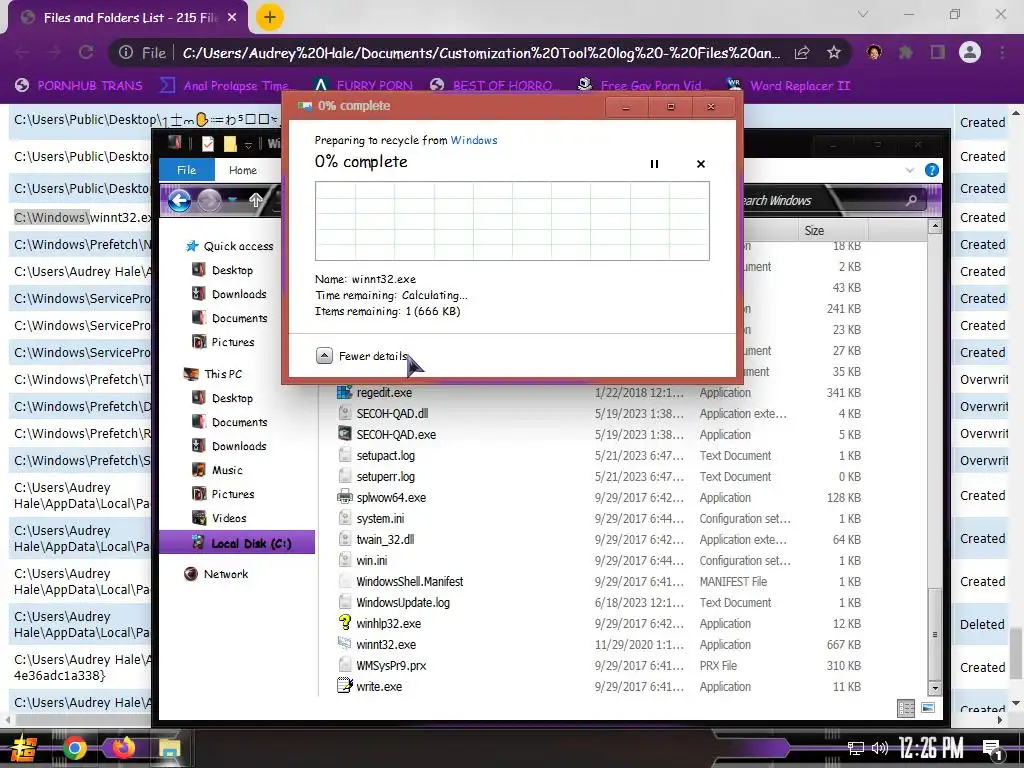Open Chrome from taskbar

pyautogui.click(x=74, y=747)
